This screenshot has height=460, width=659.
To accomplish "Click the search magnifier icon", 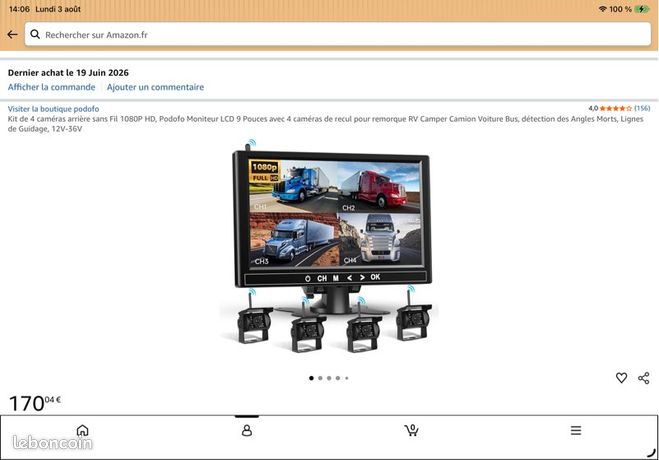I will (x=35, y=34).
